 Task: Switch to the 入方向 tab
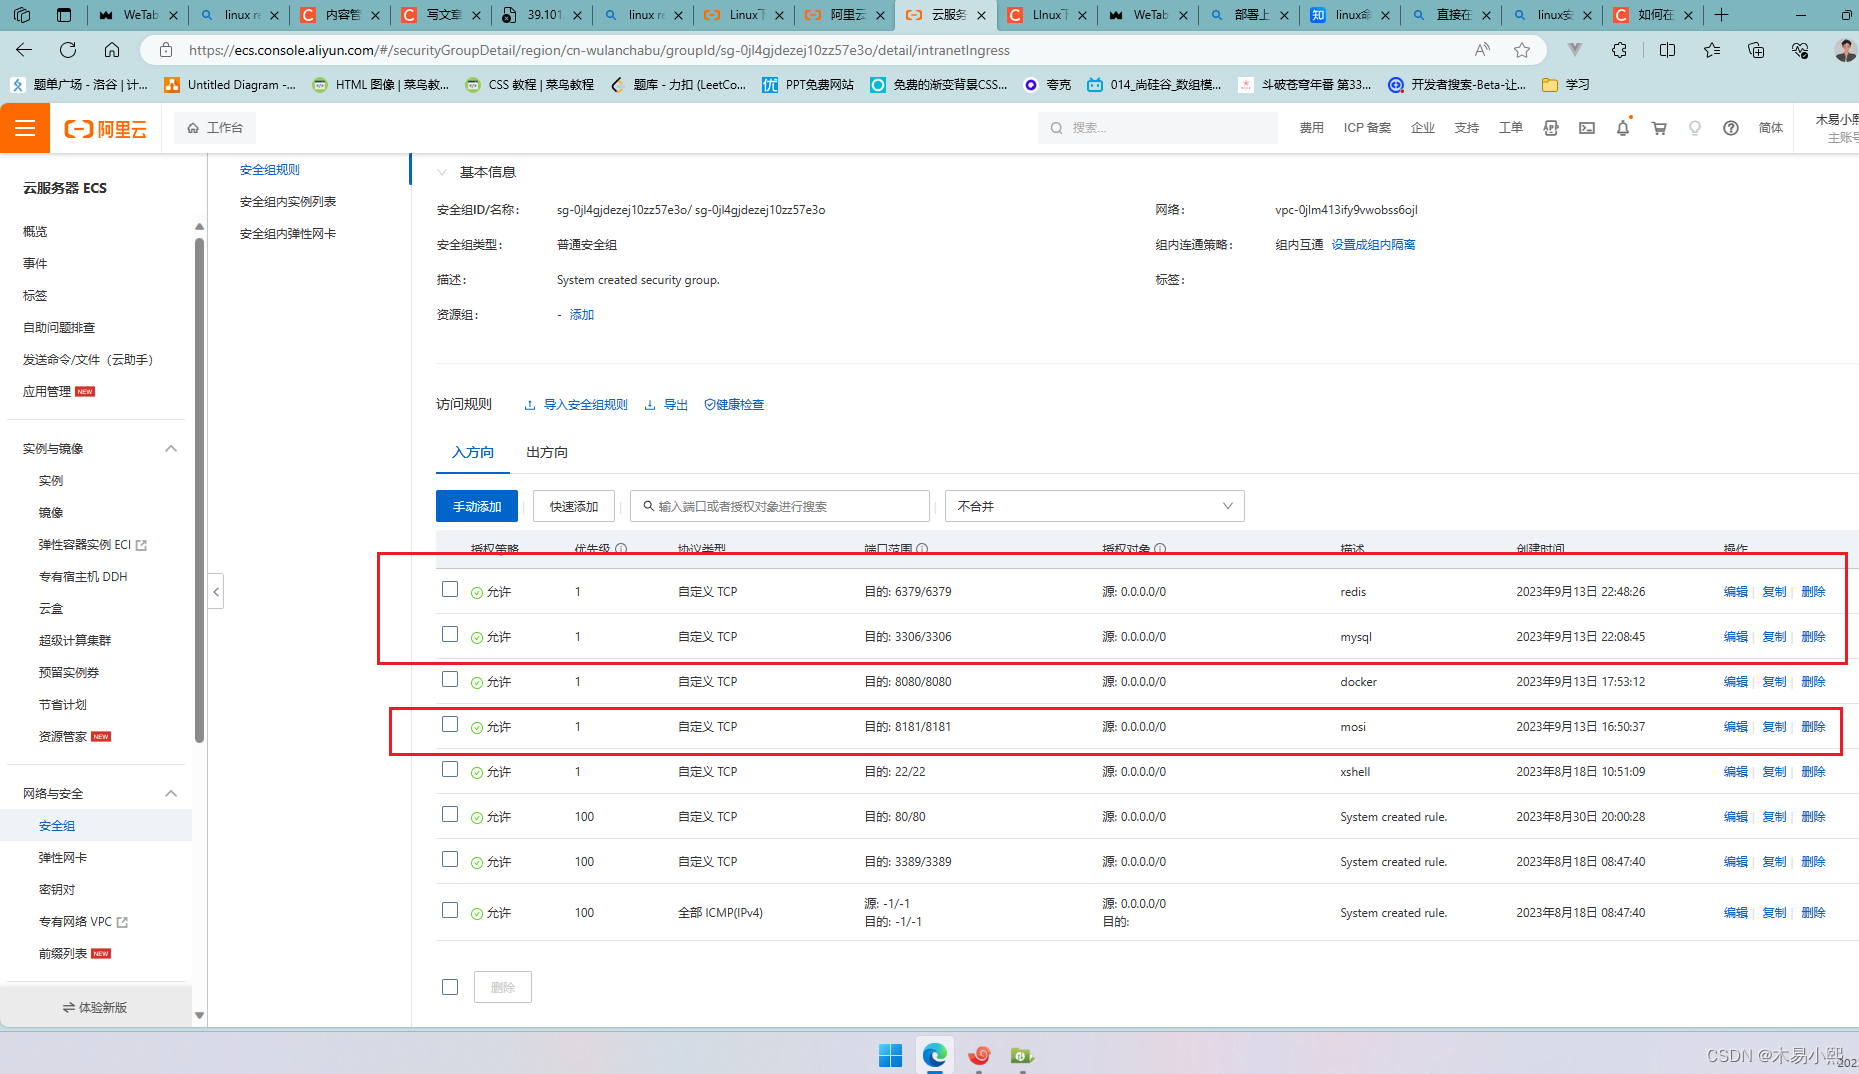click(x=473, y=452)
